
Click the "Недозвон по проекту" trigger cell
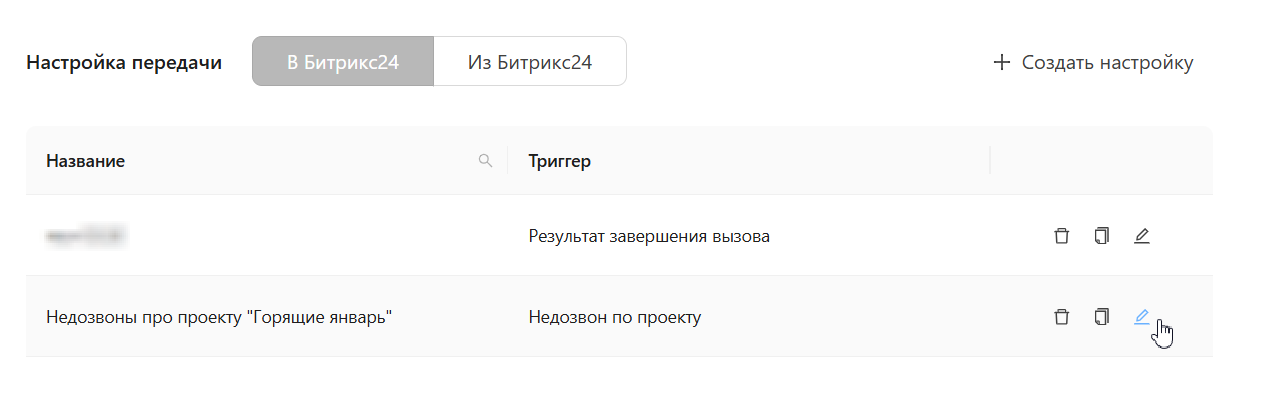615,318
